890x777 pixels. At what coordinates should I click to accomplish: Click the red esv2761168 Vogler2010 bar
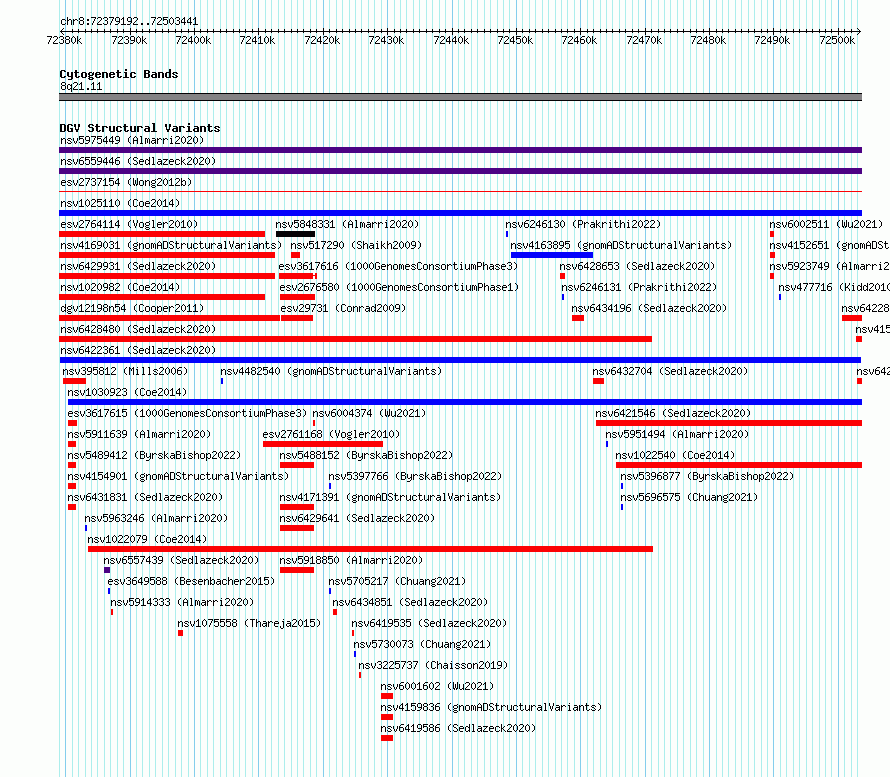point(323,444)
